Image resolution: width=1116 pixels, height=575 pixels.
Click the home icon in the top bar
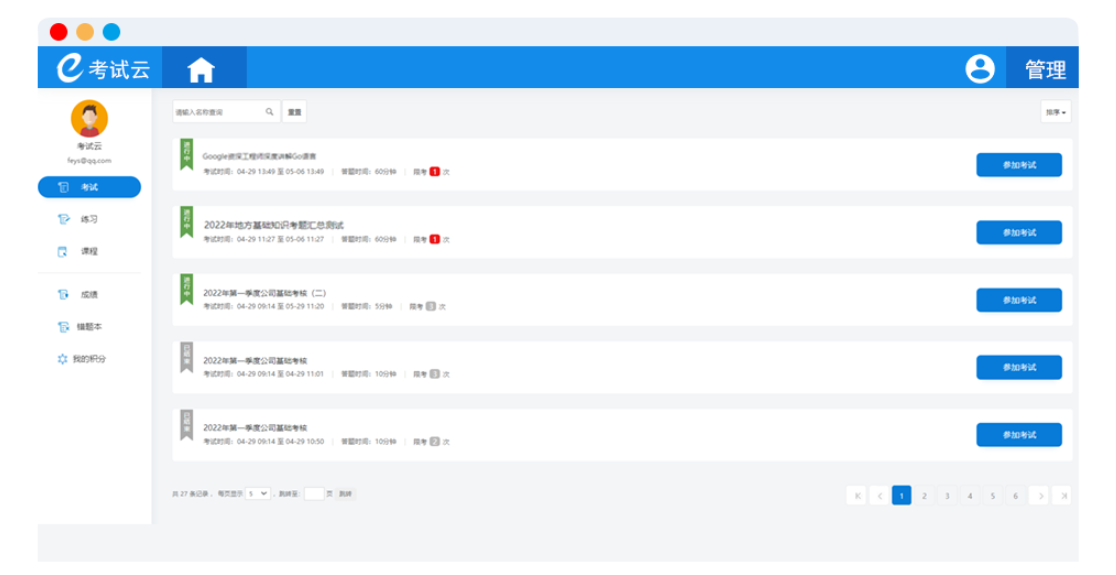(x=201, y=69)
